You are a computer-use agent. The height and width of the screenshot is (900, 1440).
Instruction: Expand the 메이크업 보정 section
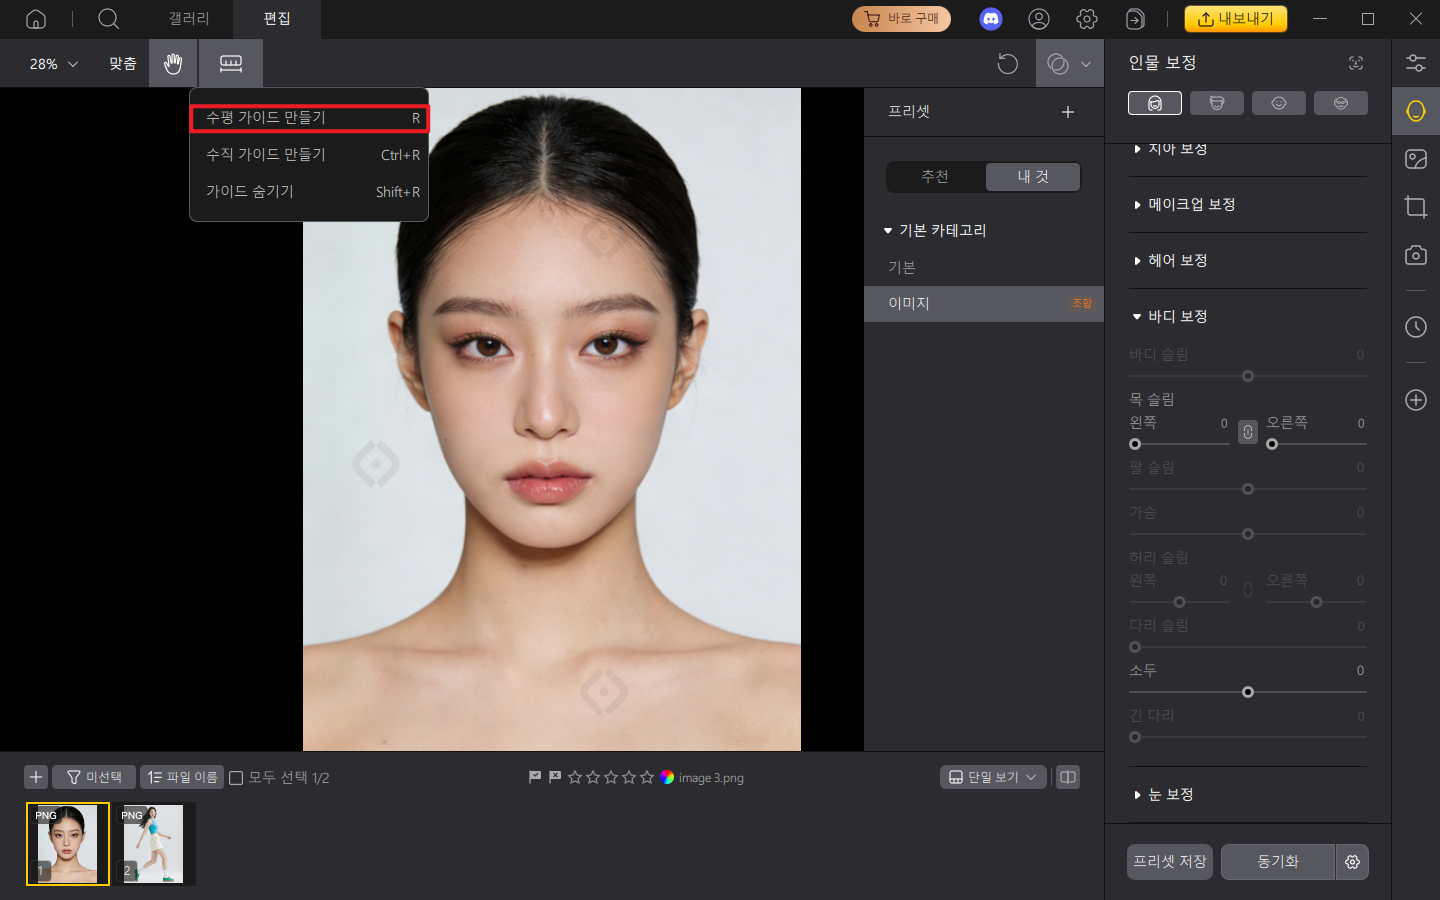coord(1191,204)
